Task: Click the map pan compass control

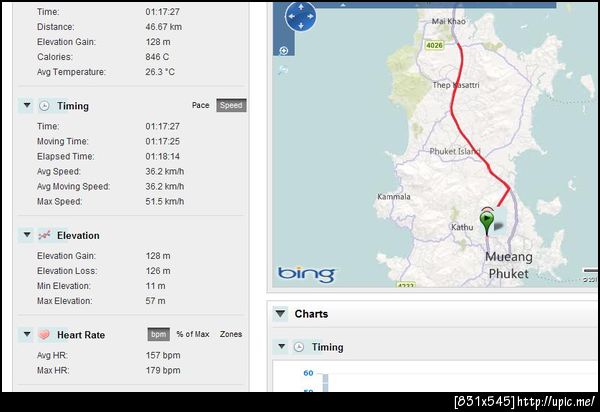Action: click(301, 16)
